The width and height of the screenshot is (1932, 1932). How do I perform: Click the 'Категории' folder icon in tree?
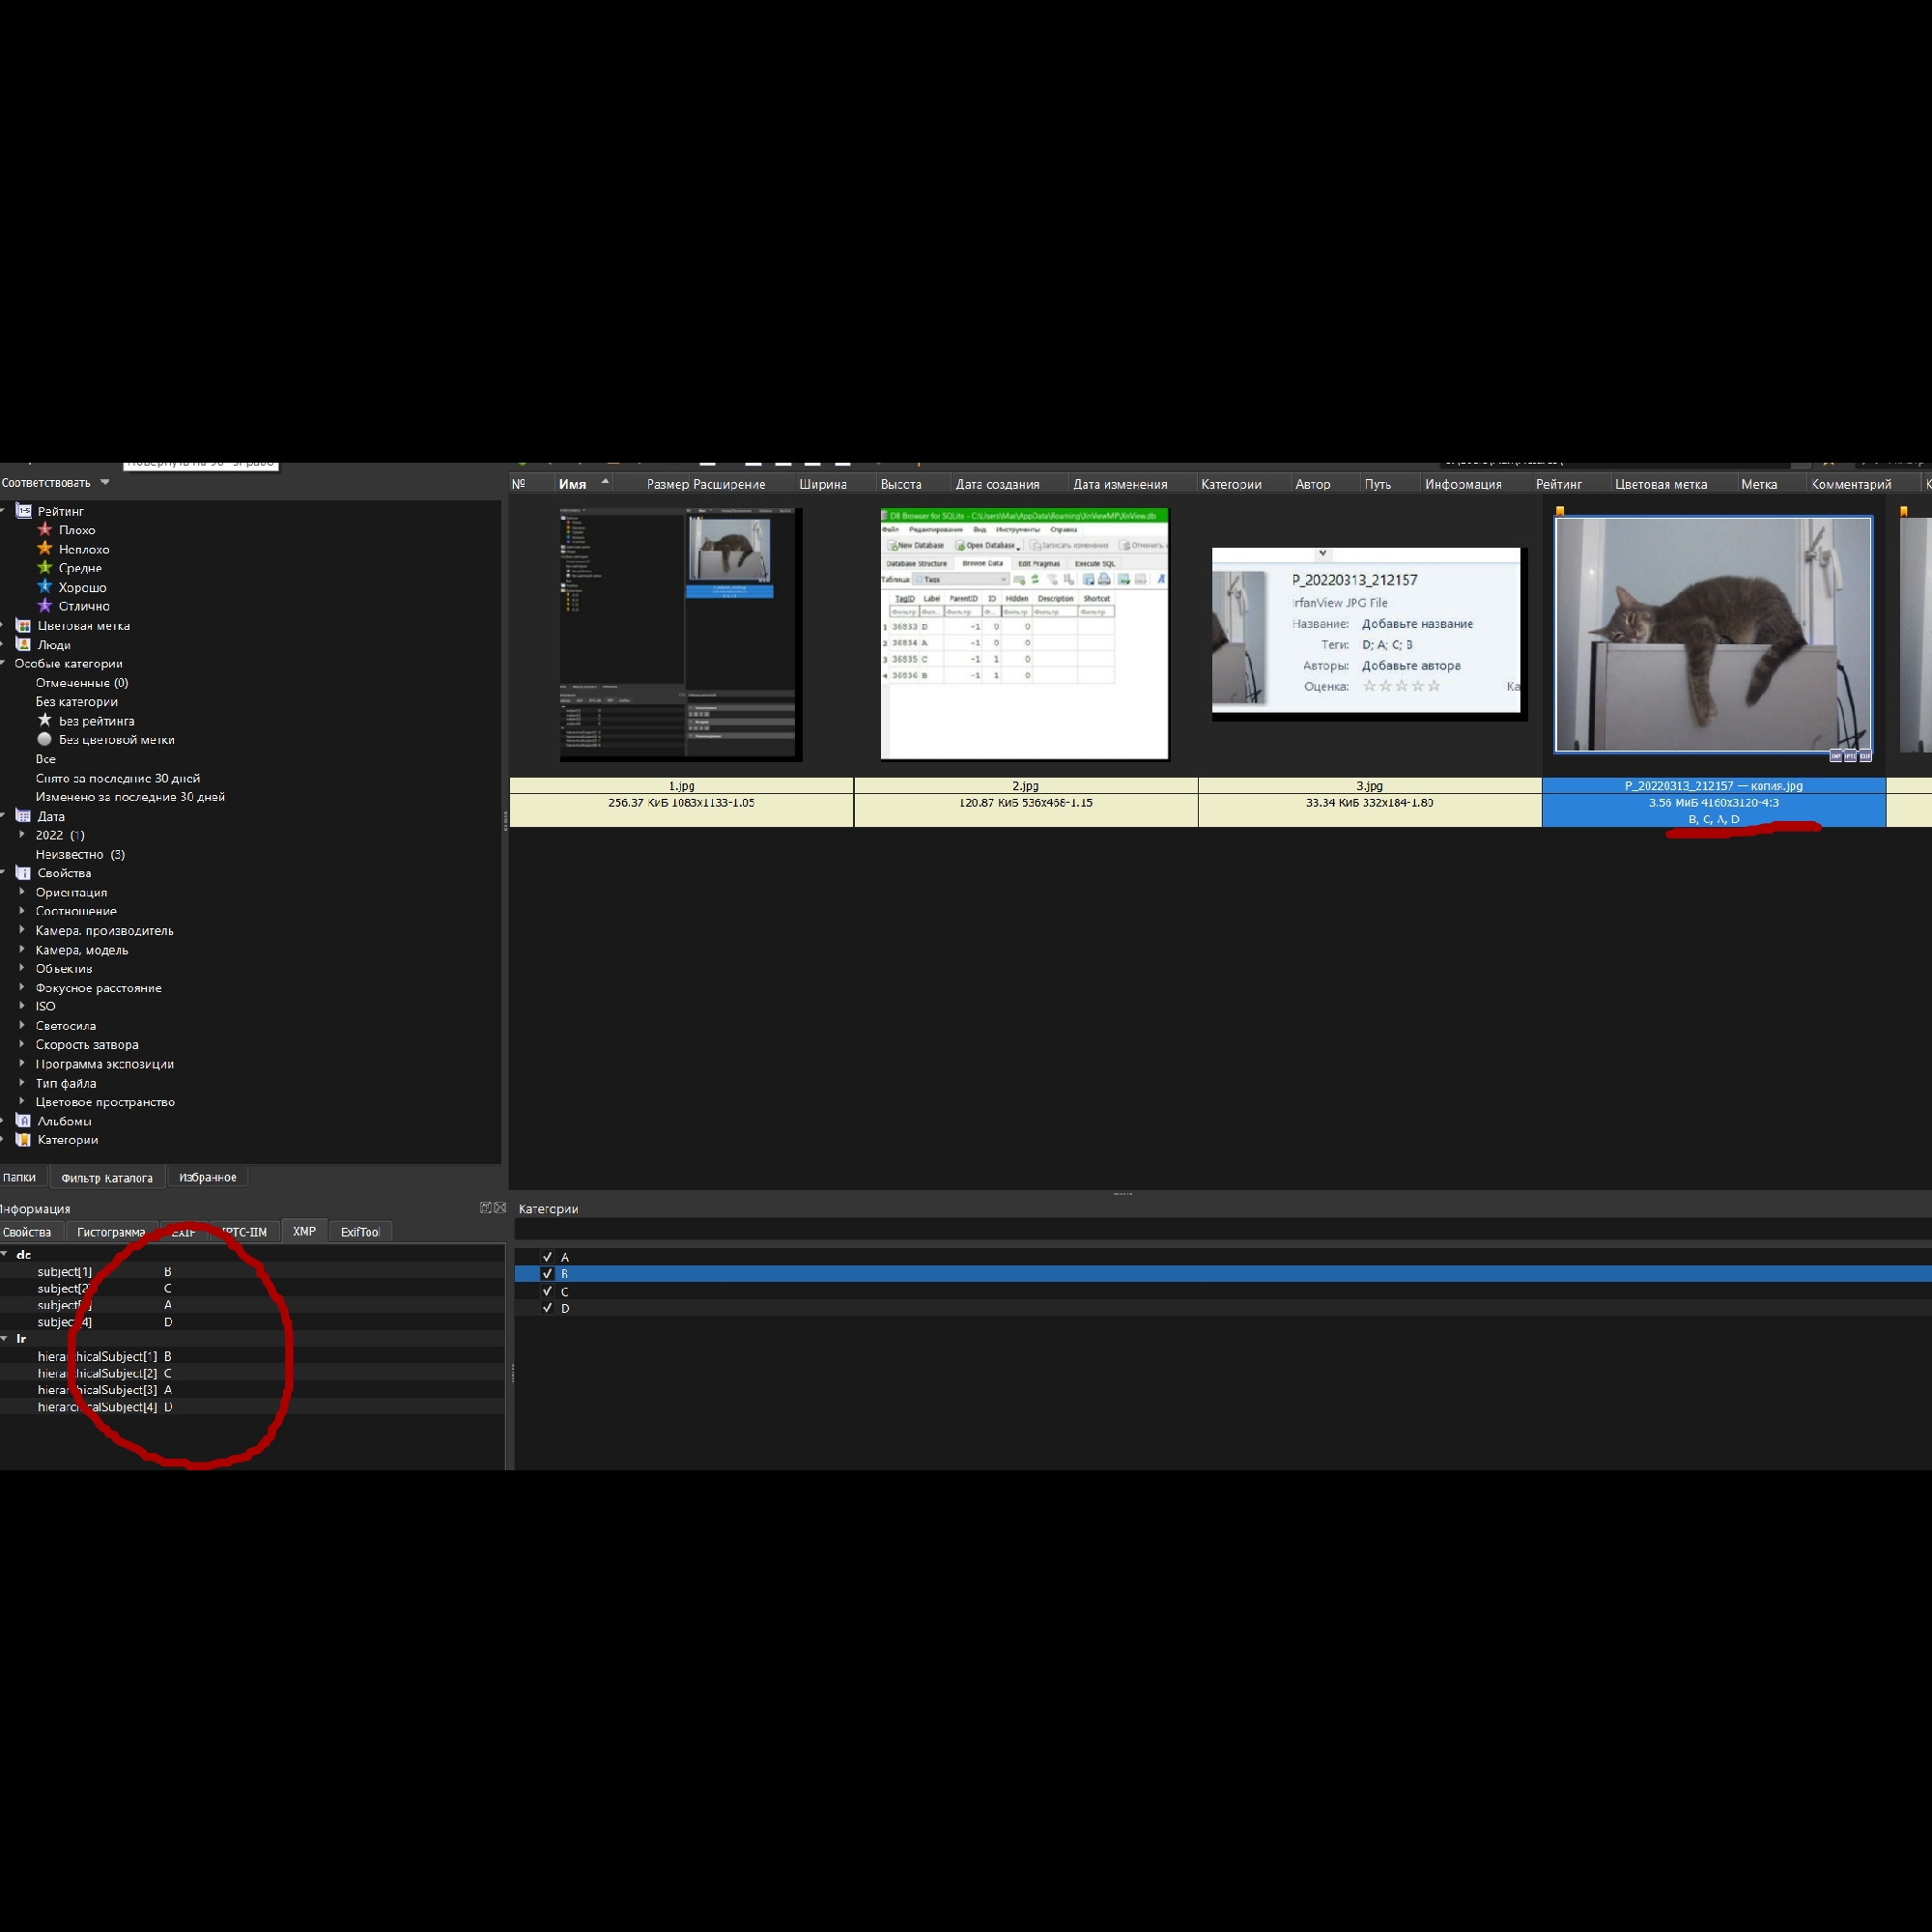click(x=23, y=1139)
